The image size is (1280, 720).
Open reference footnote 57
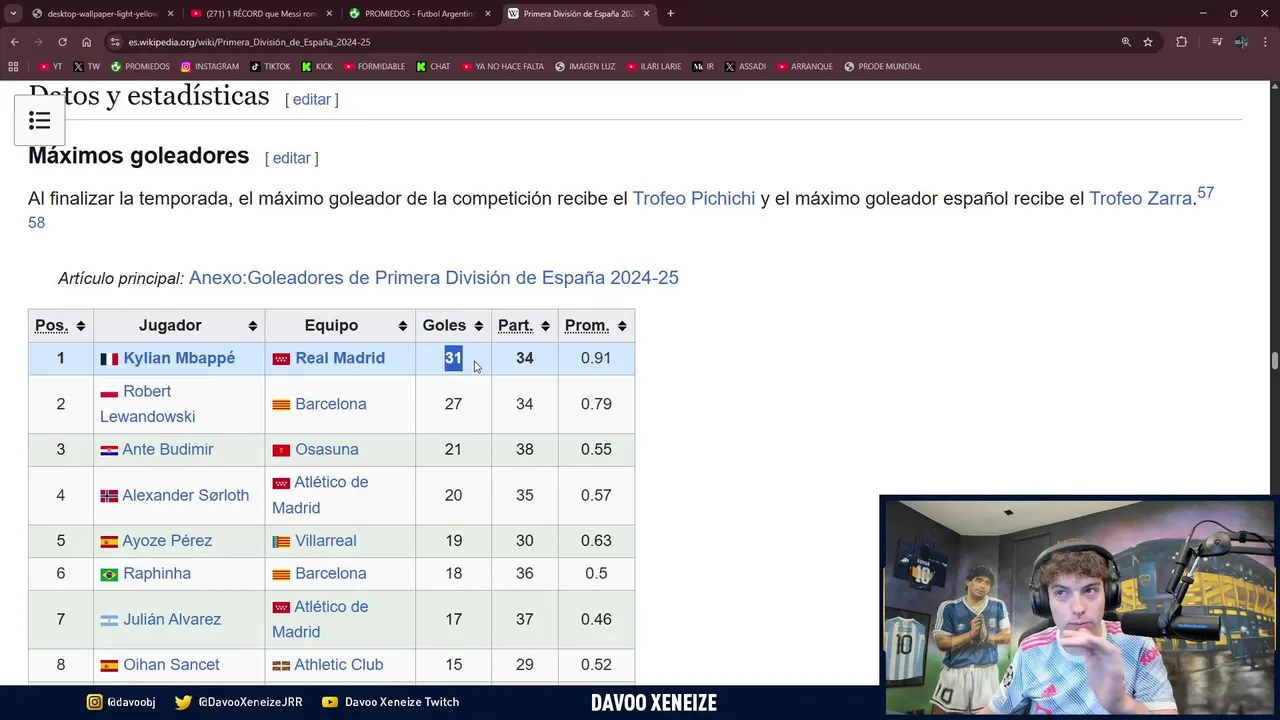coord(1205,192)
